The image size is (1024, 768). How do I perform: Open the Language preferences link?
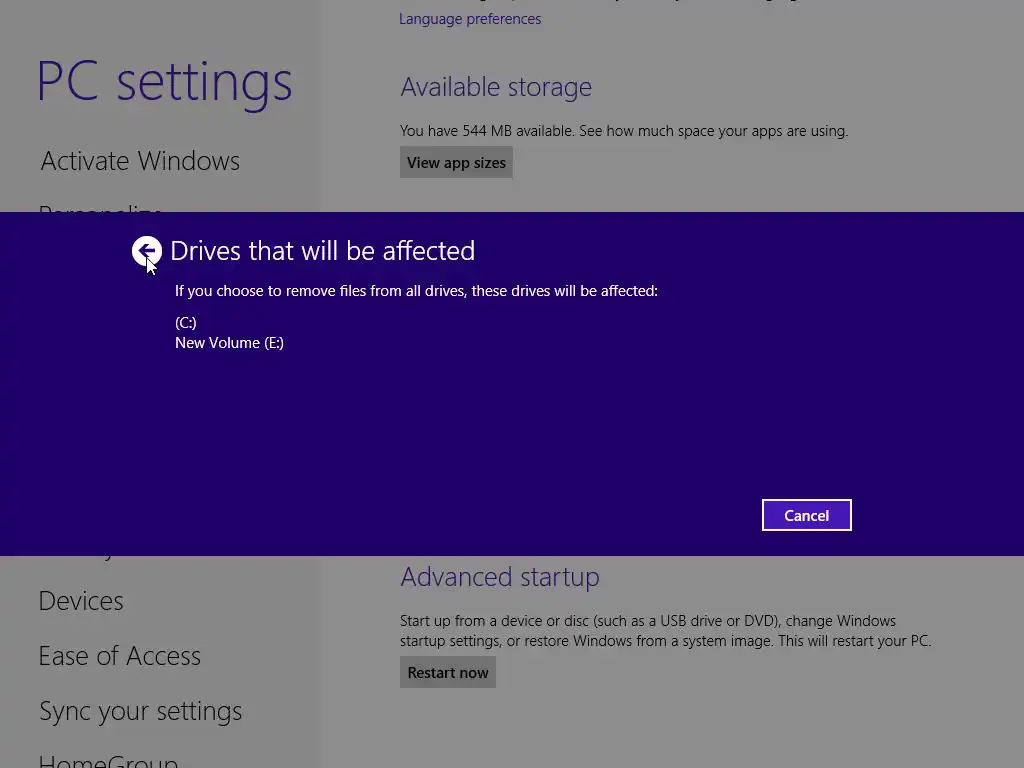coord(470,19)
